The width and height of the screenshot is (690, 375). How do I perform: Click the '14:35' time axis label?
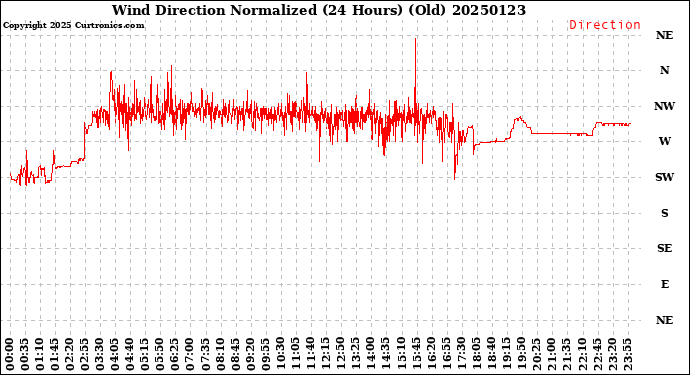[386, 354]
